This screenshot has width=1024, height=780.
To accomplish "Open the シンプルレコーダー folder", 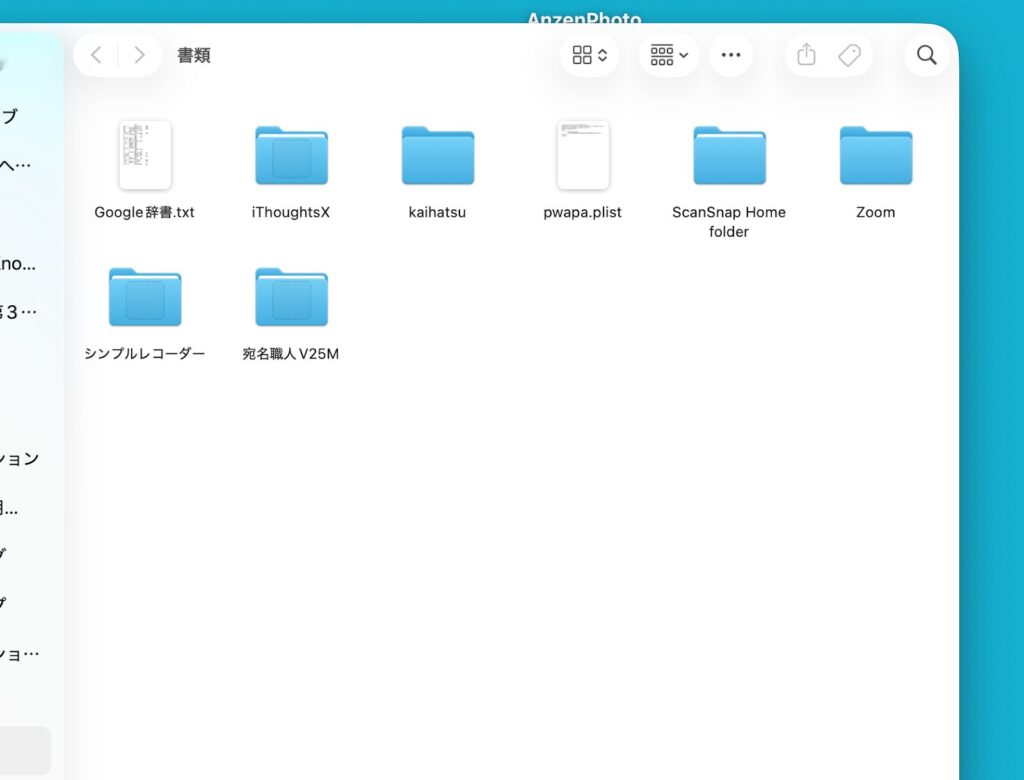I will [x=144, y=295].
